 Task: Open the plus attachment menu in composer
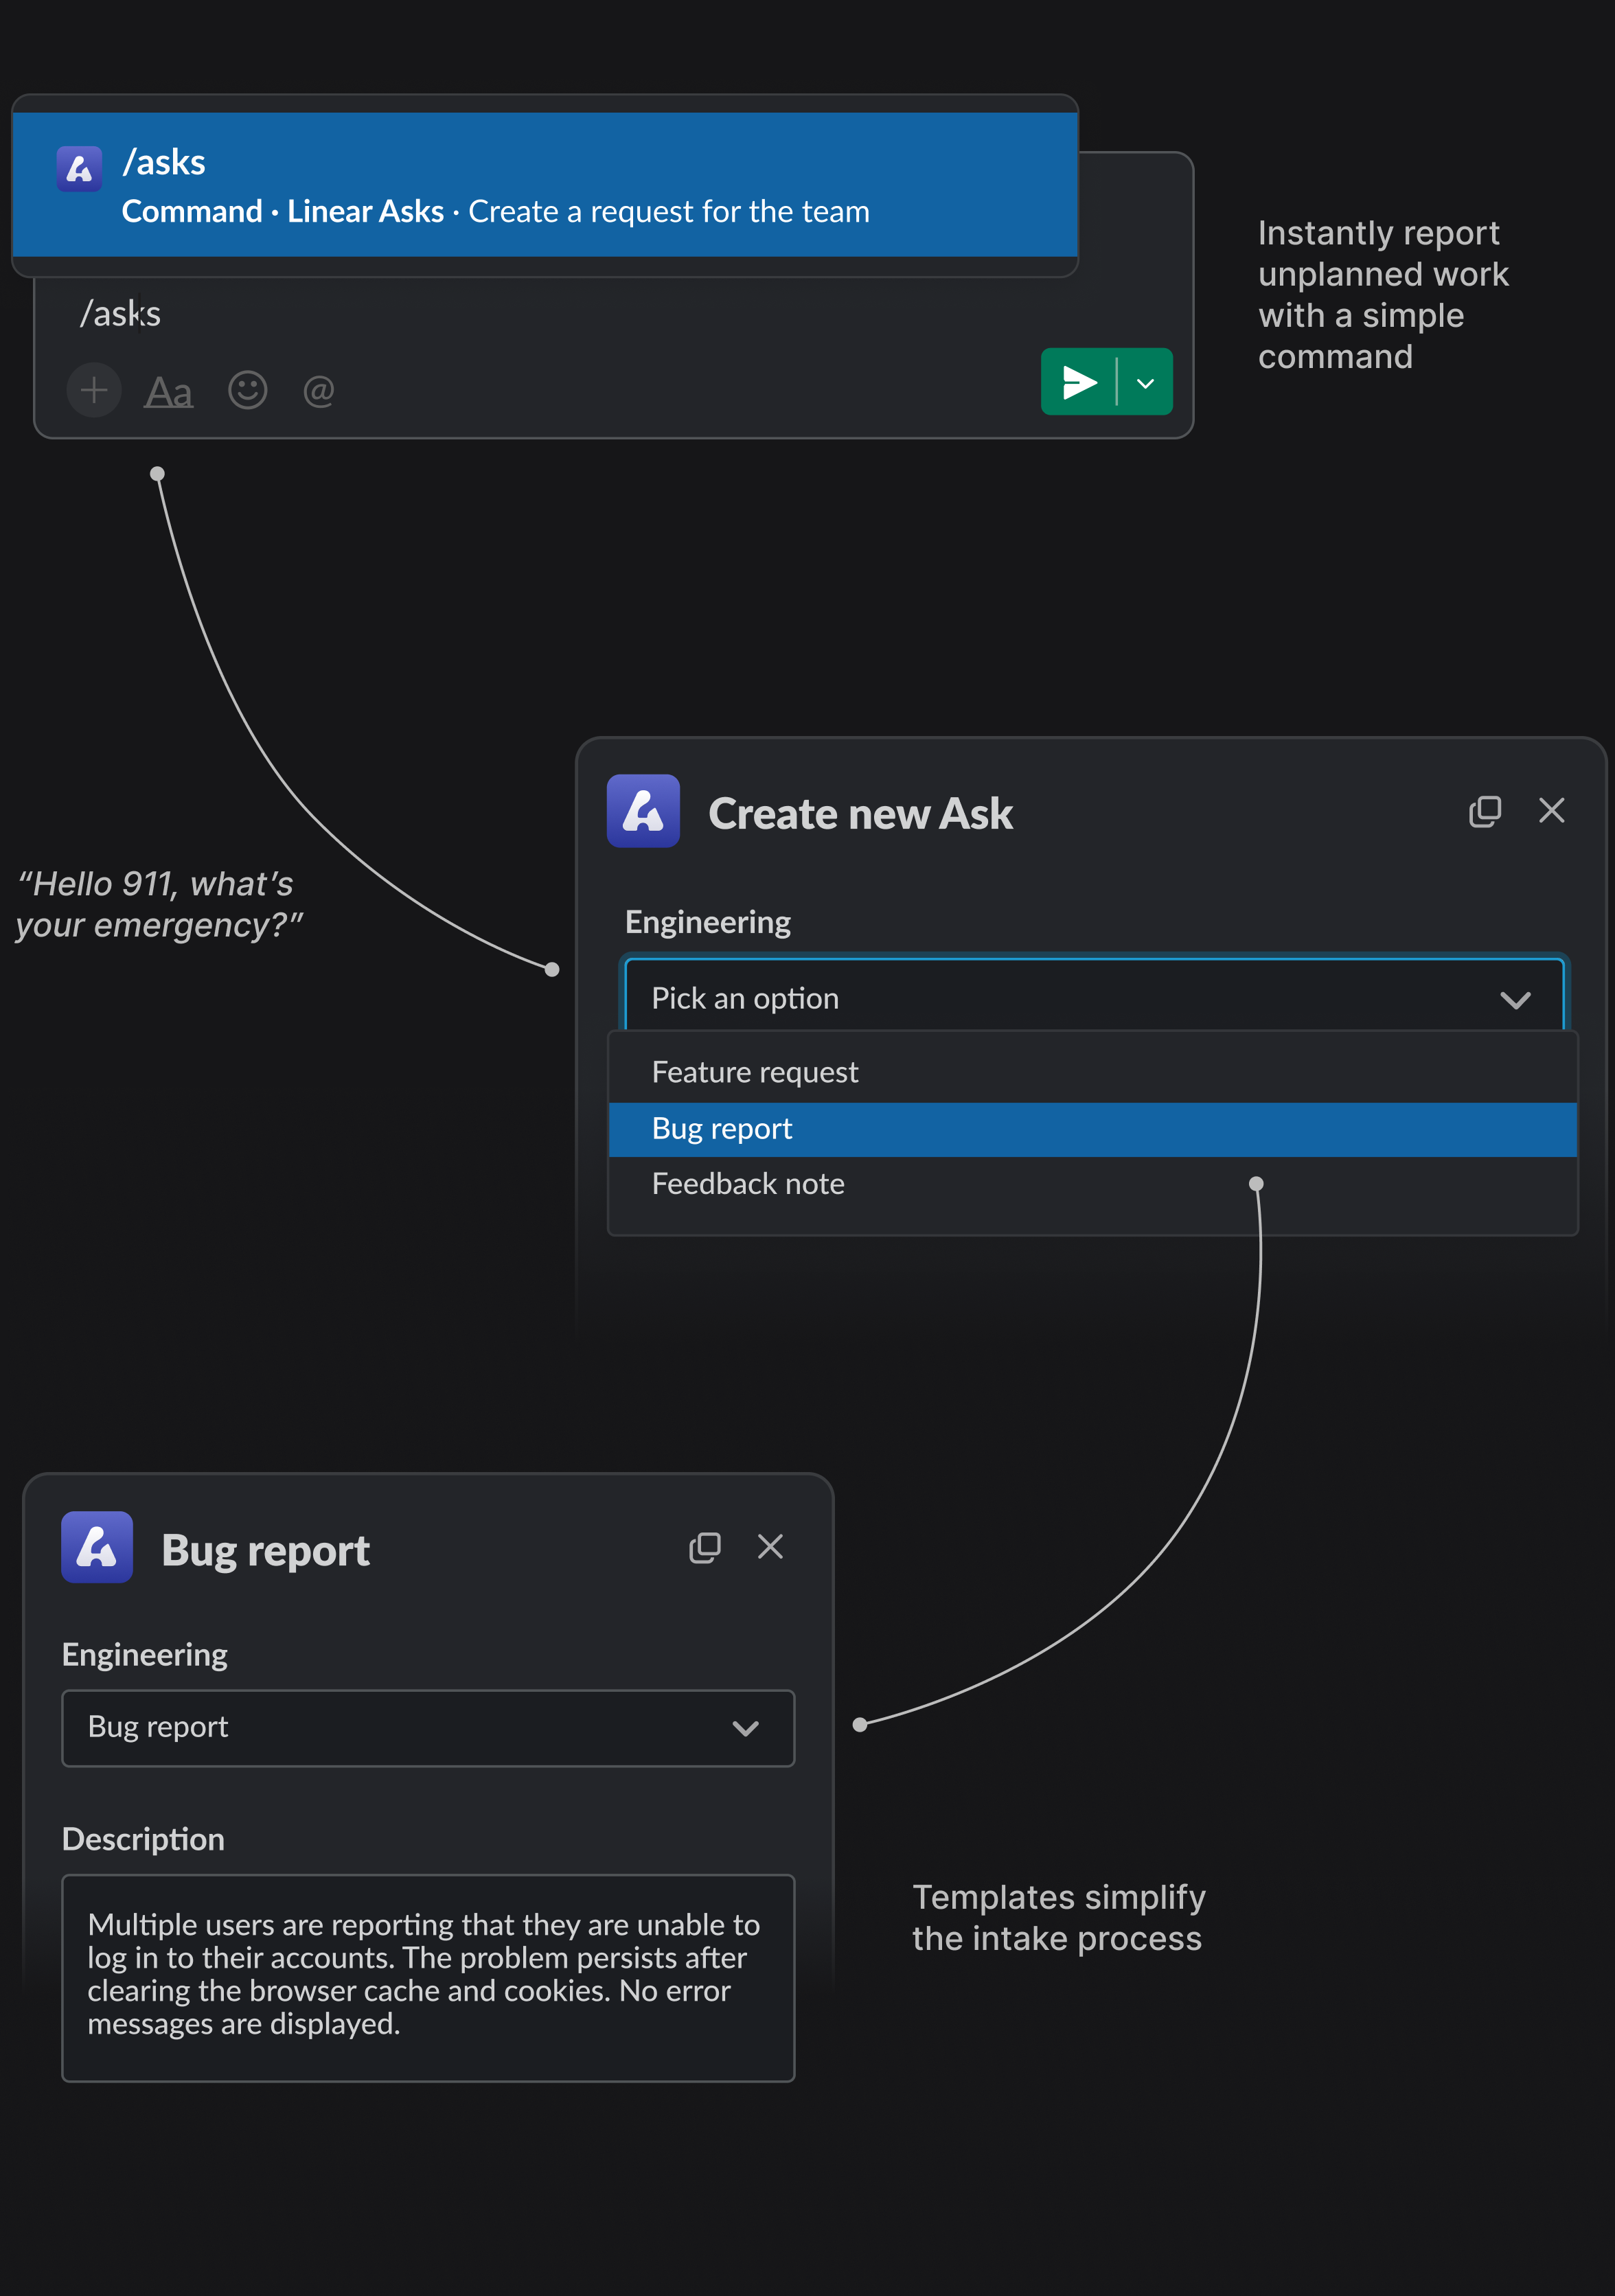[x=94, y=390]
